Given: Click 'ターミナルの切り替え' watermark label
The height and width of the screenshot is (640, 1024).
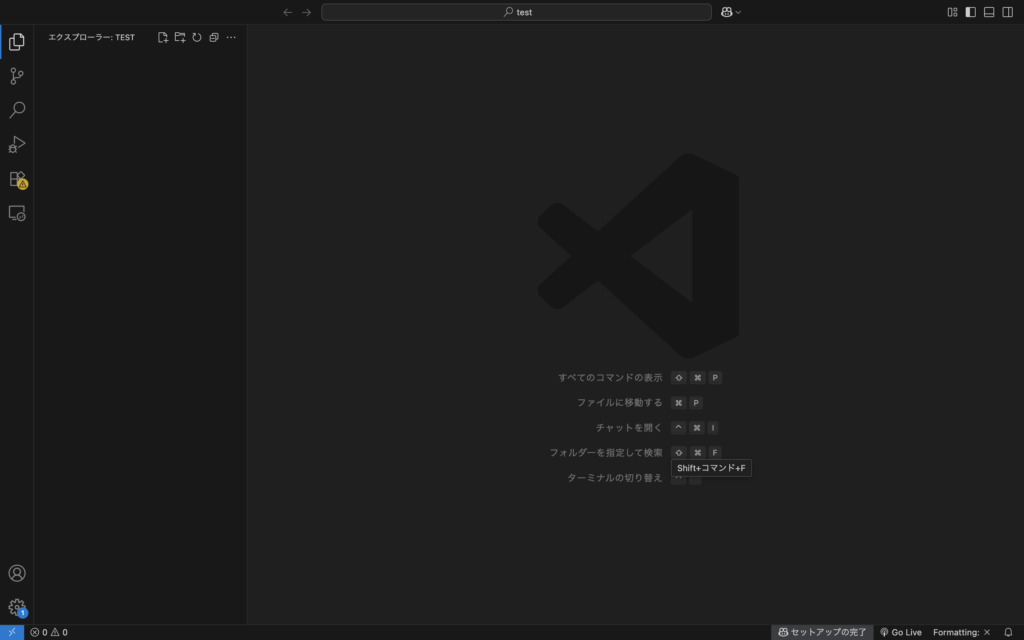Looking at the screenshot, I should click(x=615, y=477).
